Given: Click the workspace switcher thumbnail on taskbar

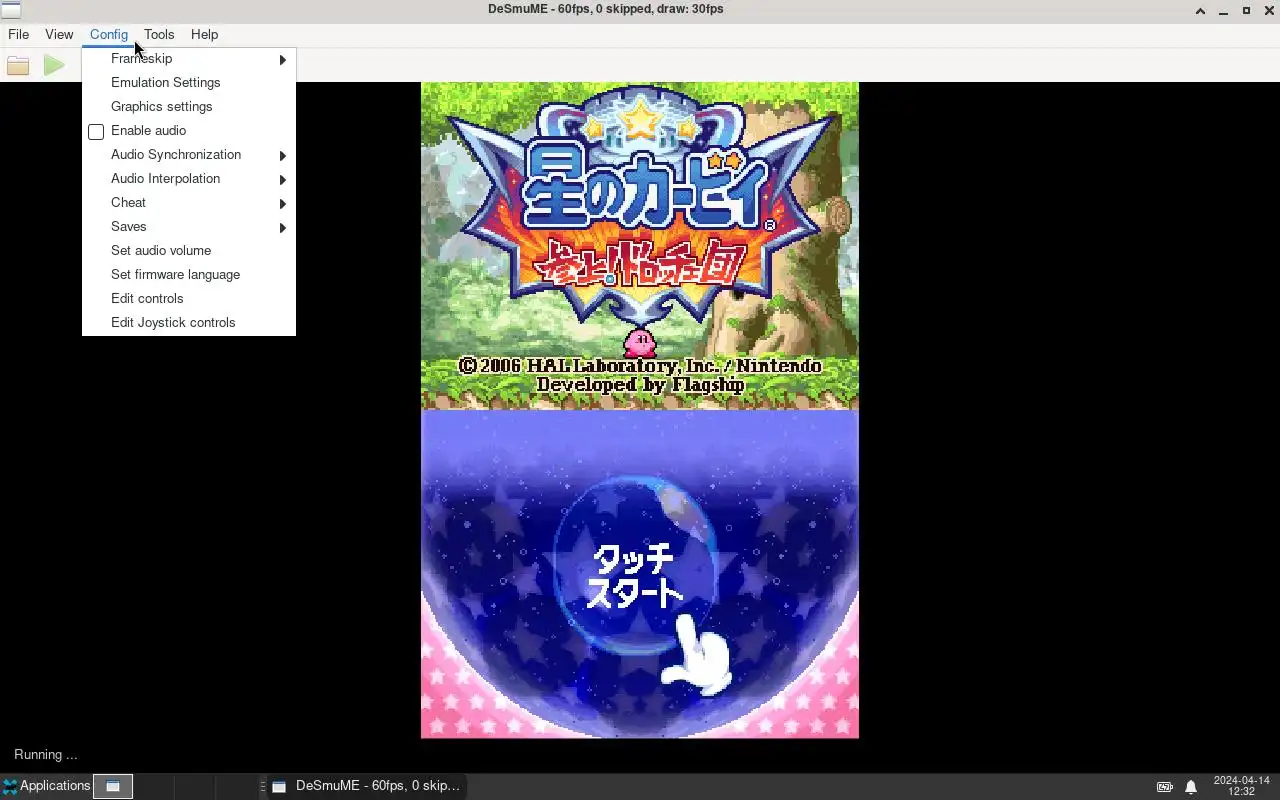Looking at the screenshot, I should pyautogui.click(x=113, y=787).
